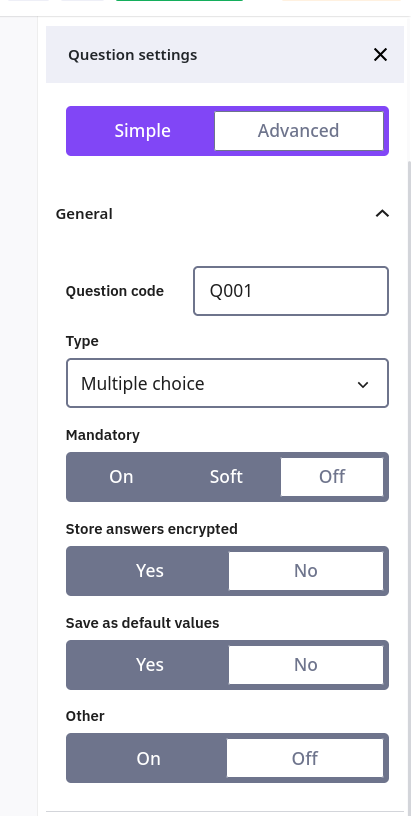
Task: Switch to the Advanced settings tab
Action: (299, 131)
